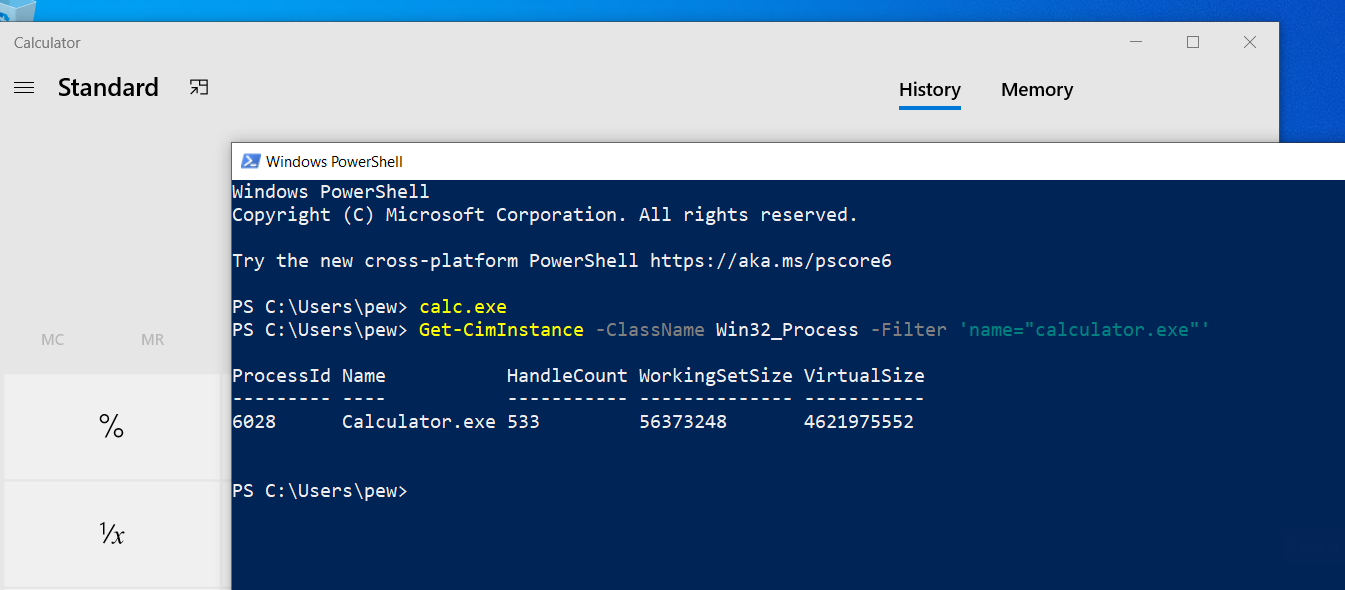Click the Copyright Microsoft Corporation line
Viewport: 1345px width, 590px height.
545,215
